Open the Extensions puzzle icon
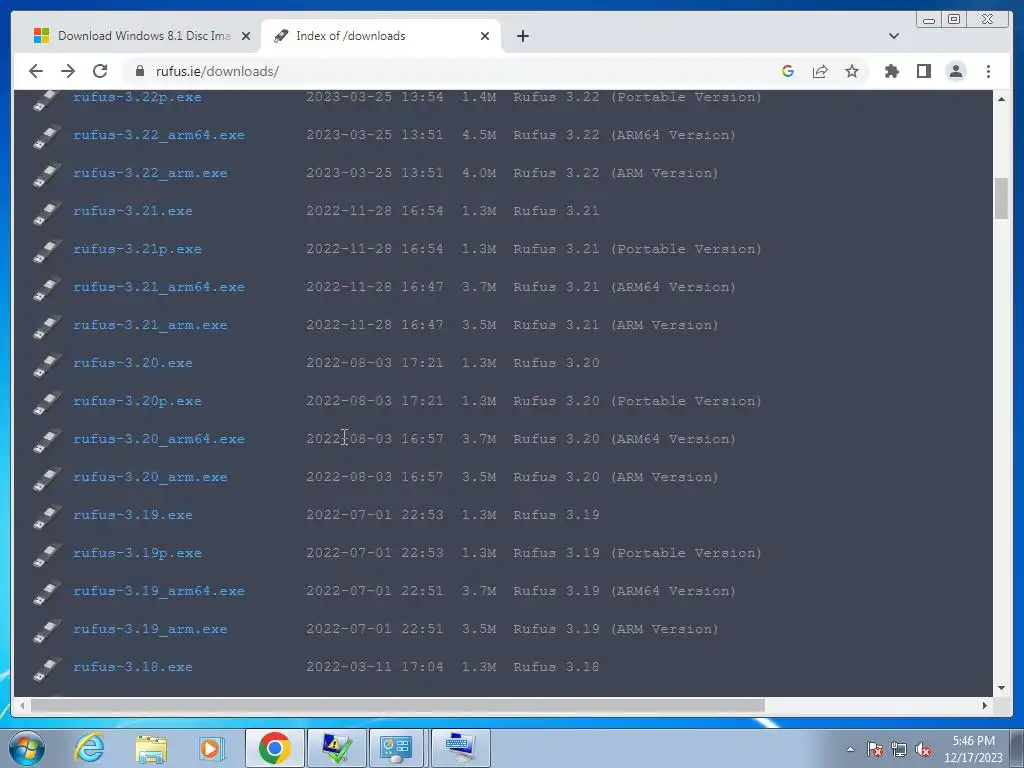 point(891,71)
